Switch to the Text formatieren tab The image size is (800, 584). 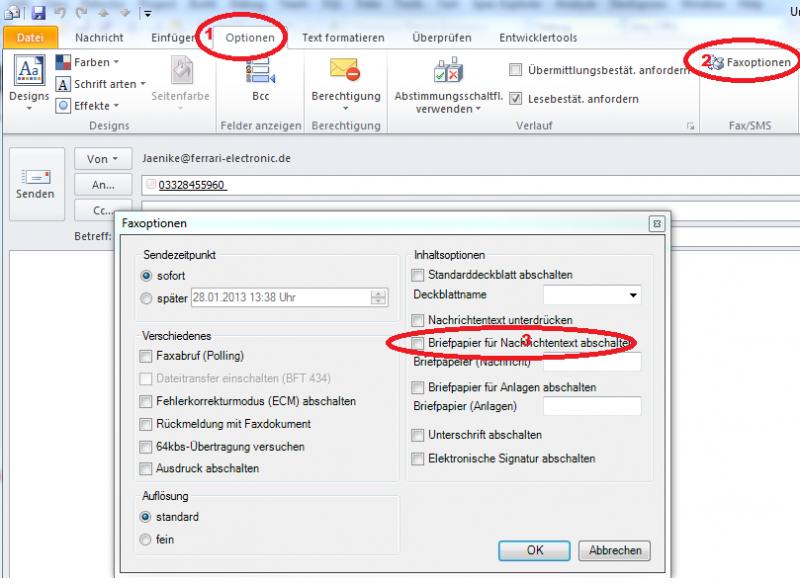point(343,38)
